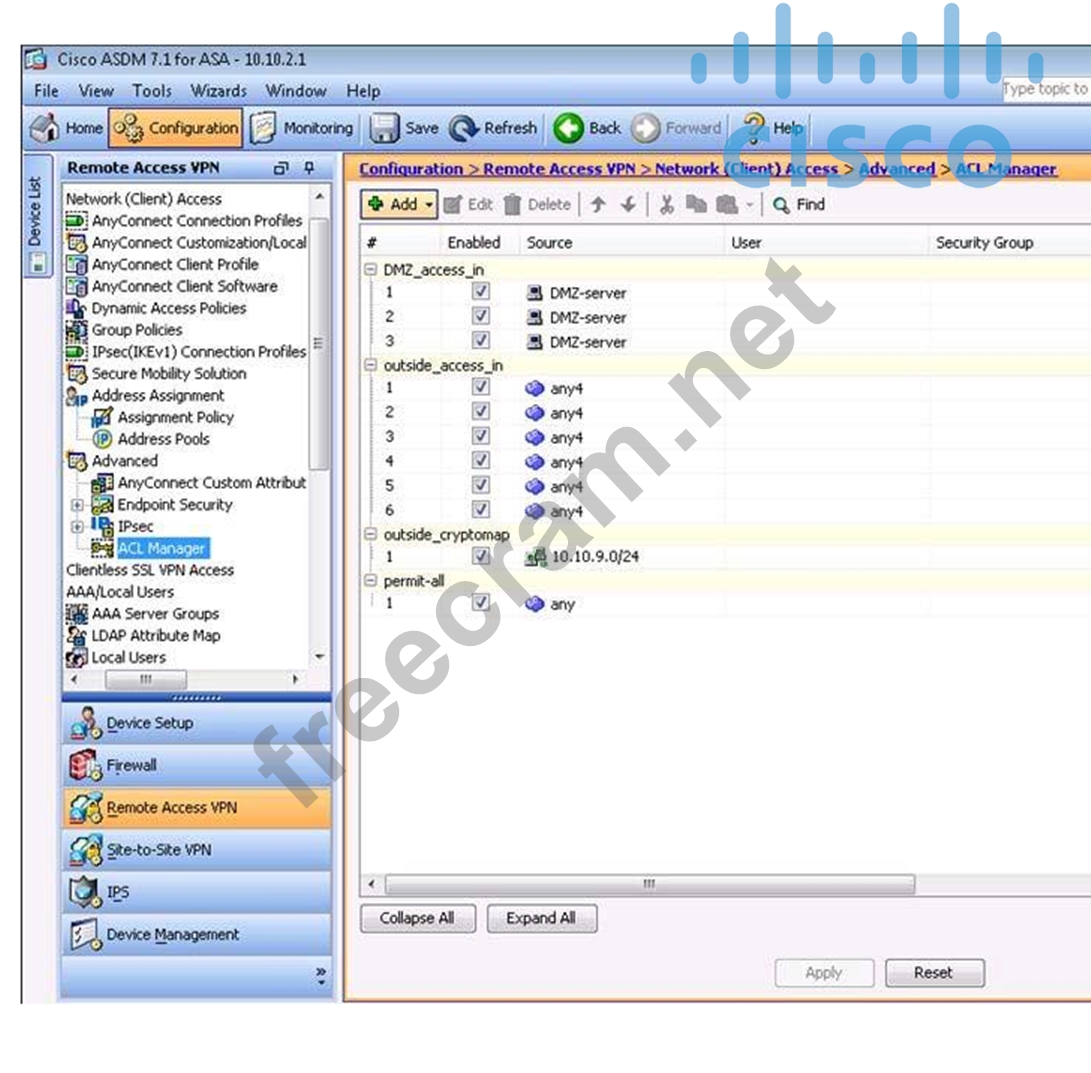The height and width of the screenshot is (1073, 1091).
Task: Open the Wizards menu
Action: 218,91
